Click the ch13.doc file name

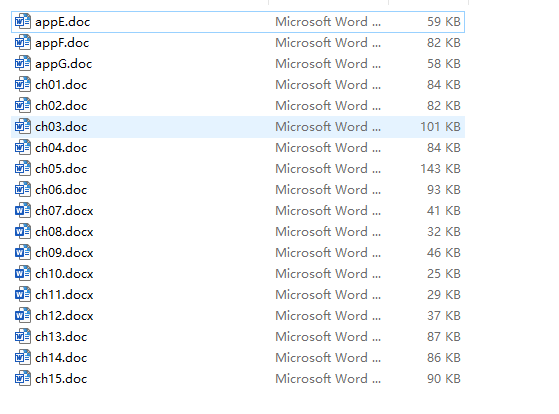(x=61, y=337)
